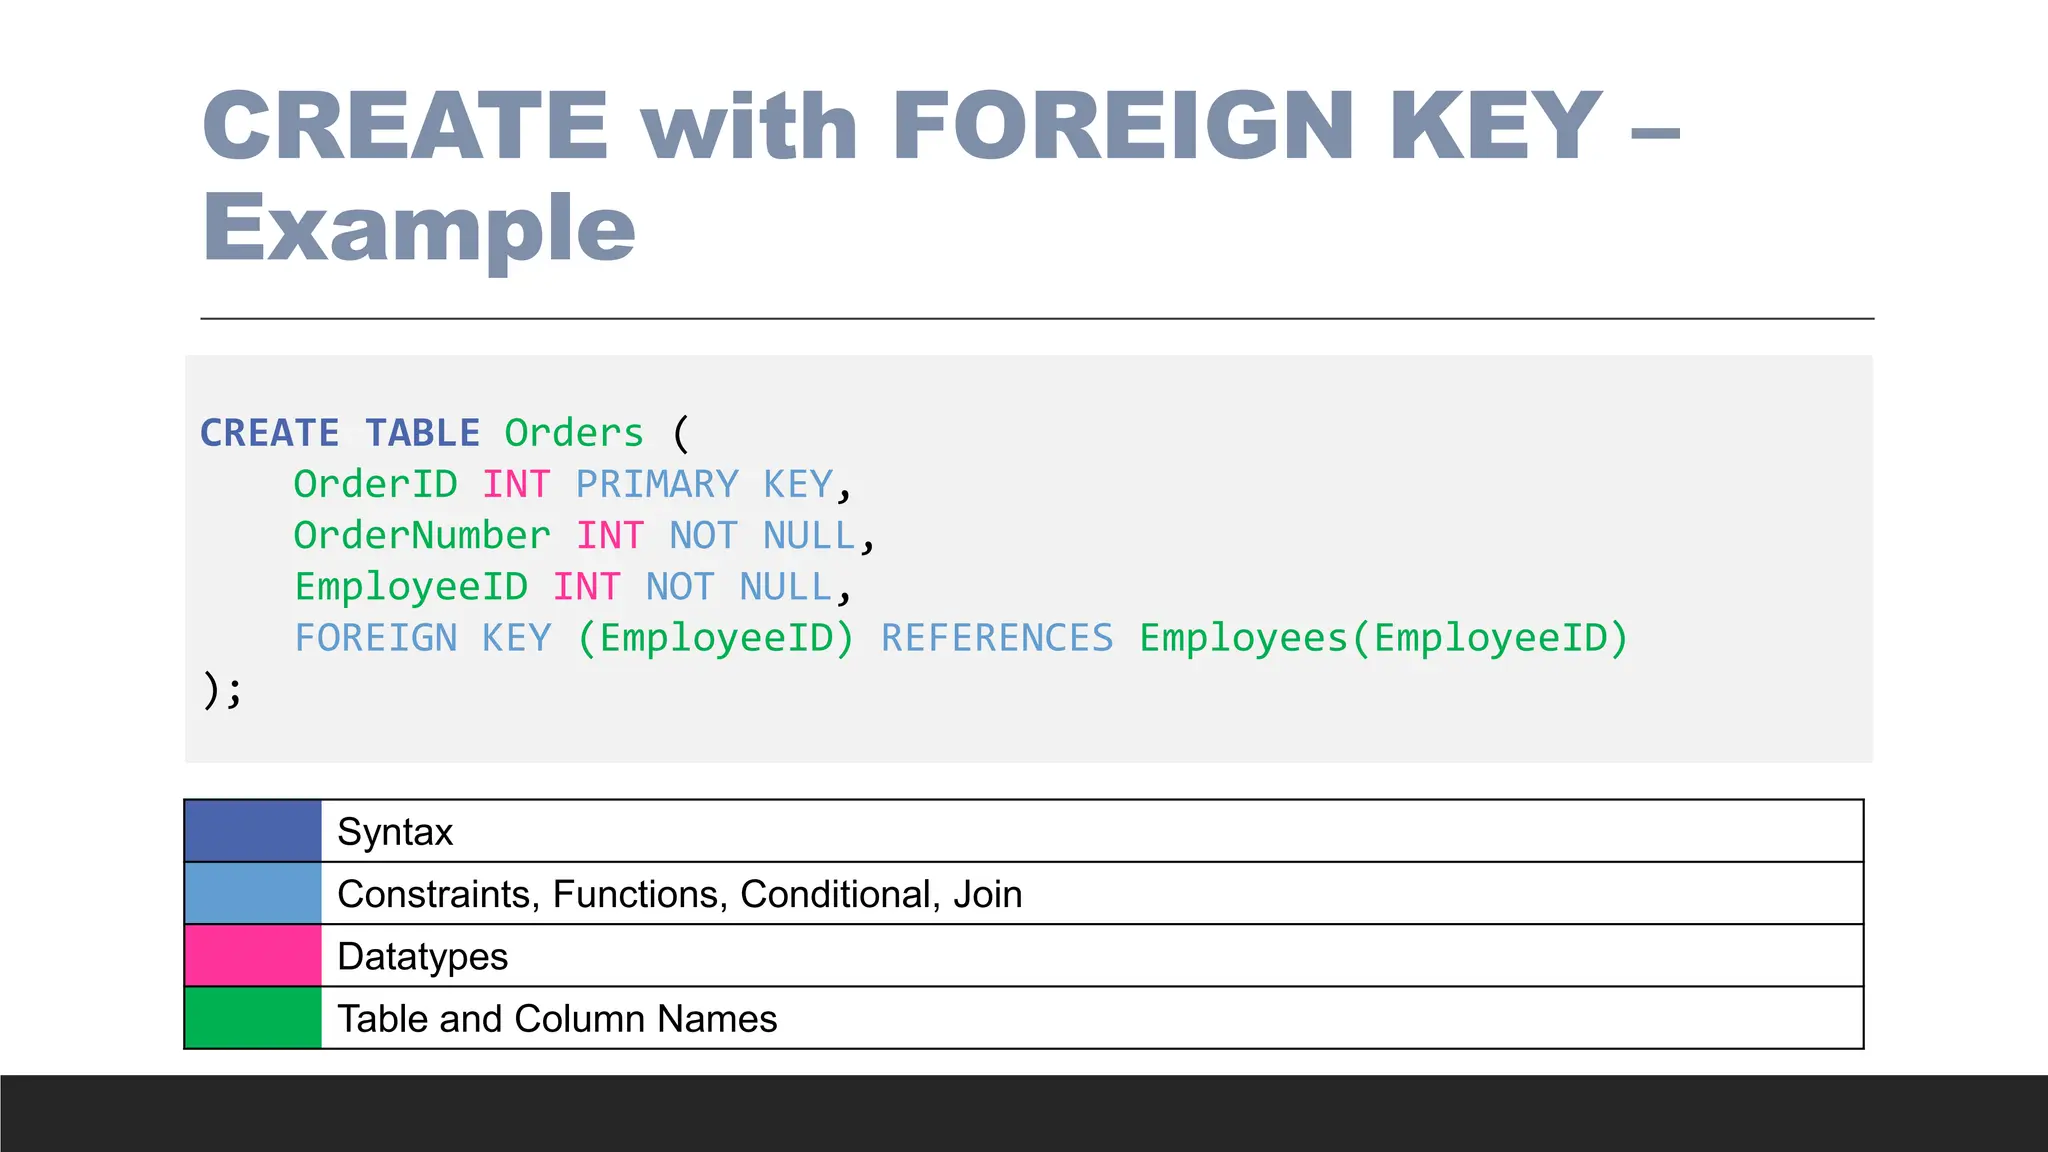Click the 'OrderID' column name
Image resolution: width=2048 pixels, height=1152 pixels.
[x=376, y=484]
